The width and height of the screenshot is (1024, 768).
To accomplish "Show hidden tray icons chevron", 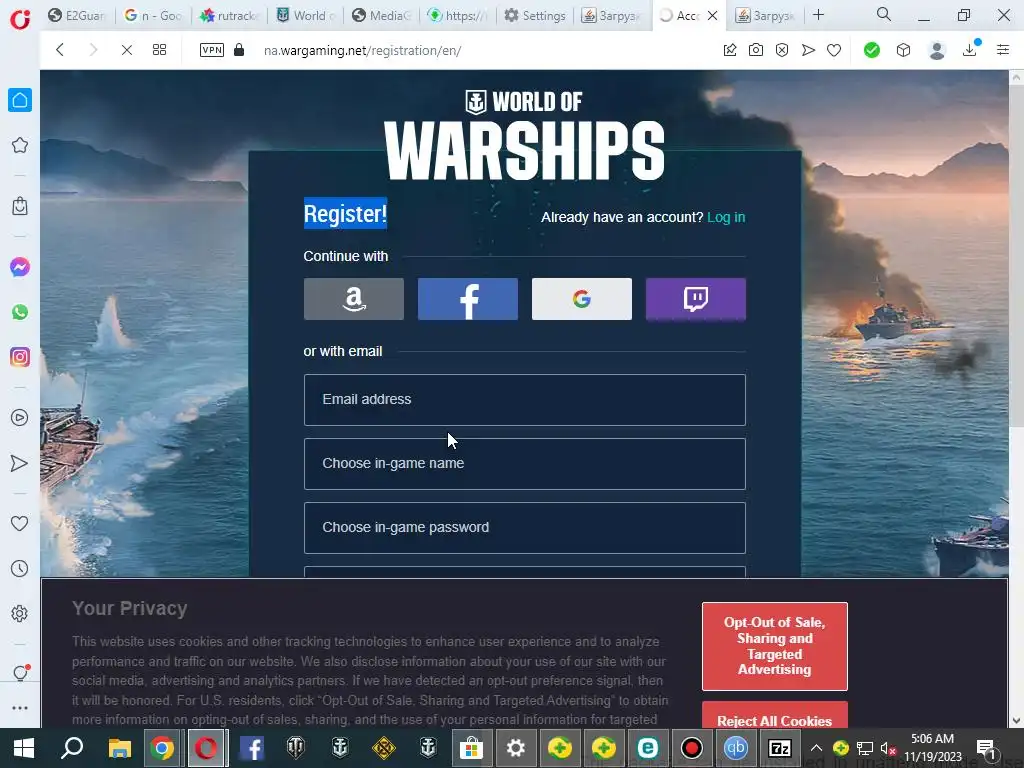I will [816, 748].
